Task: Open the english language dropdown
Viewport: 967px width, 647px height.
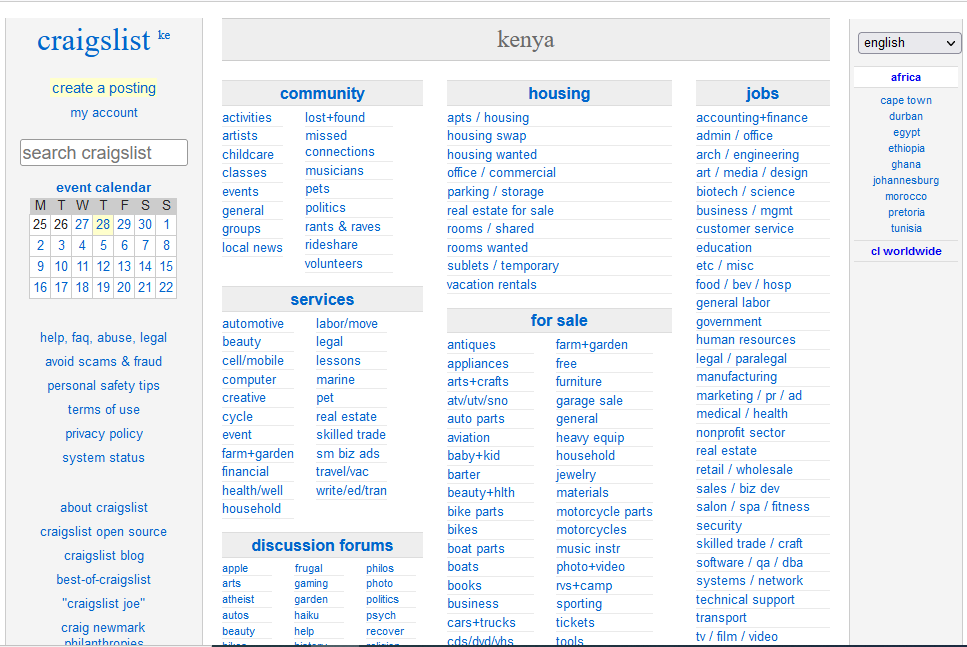Action: (908, 43)
